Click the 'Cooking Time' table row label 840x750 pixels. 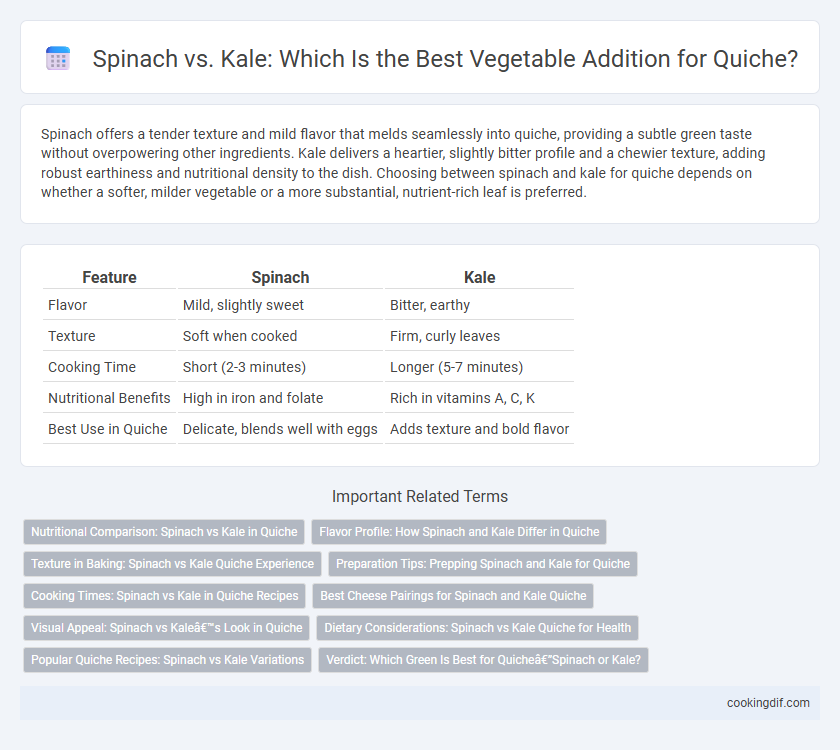click(x=92, y=367)
